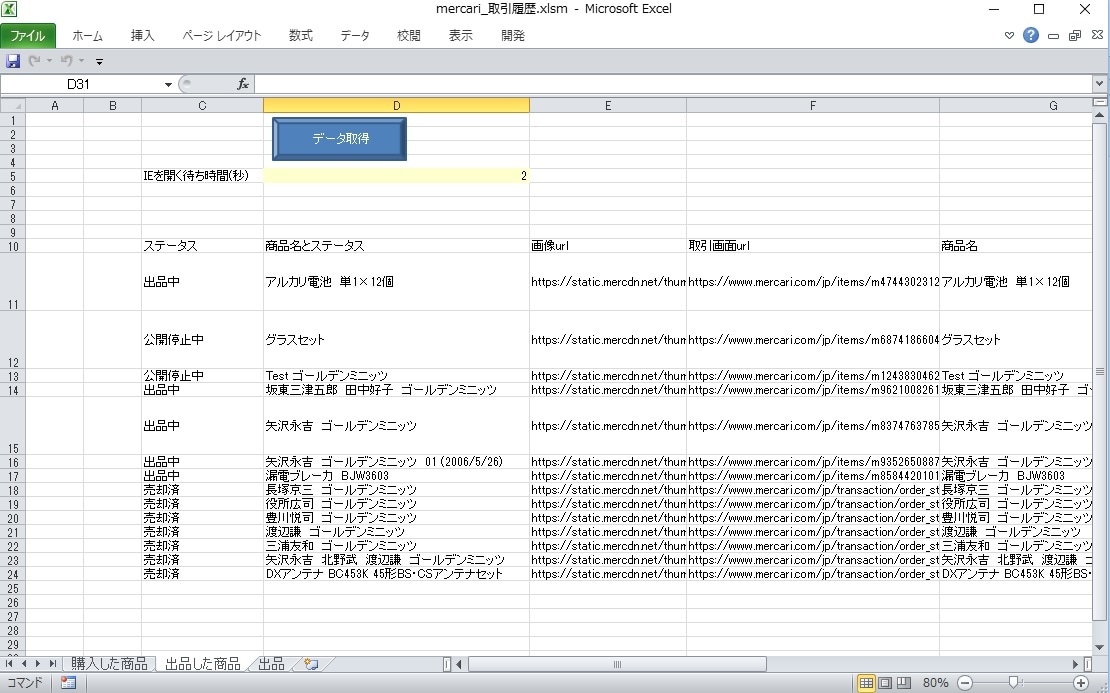Click the 取引画面url header cell
The height and width of the screenshot is (693, 1110).
coord(813,246)
